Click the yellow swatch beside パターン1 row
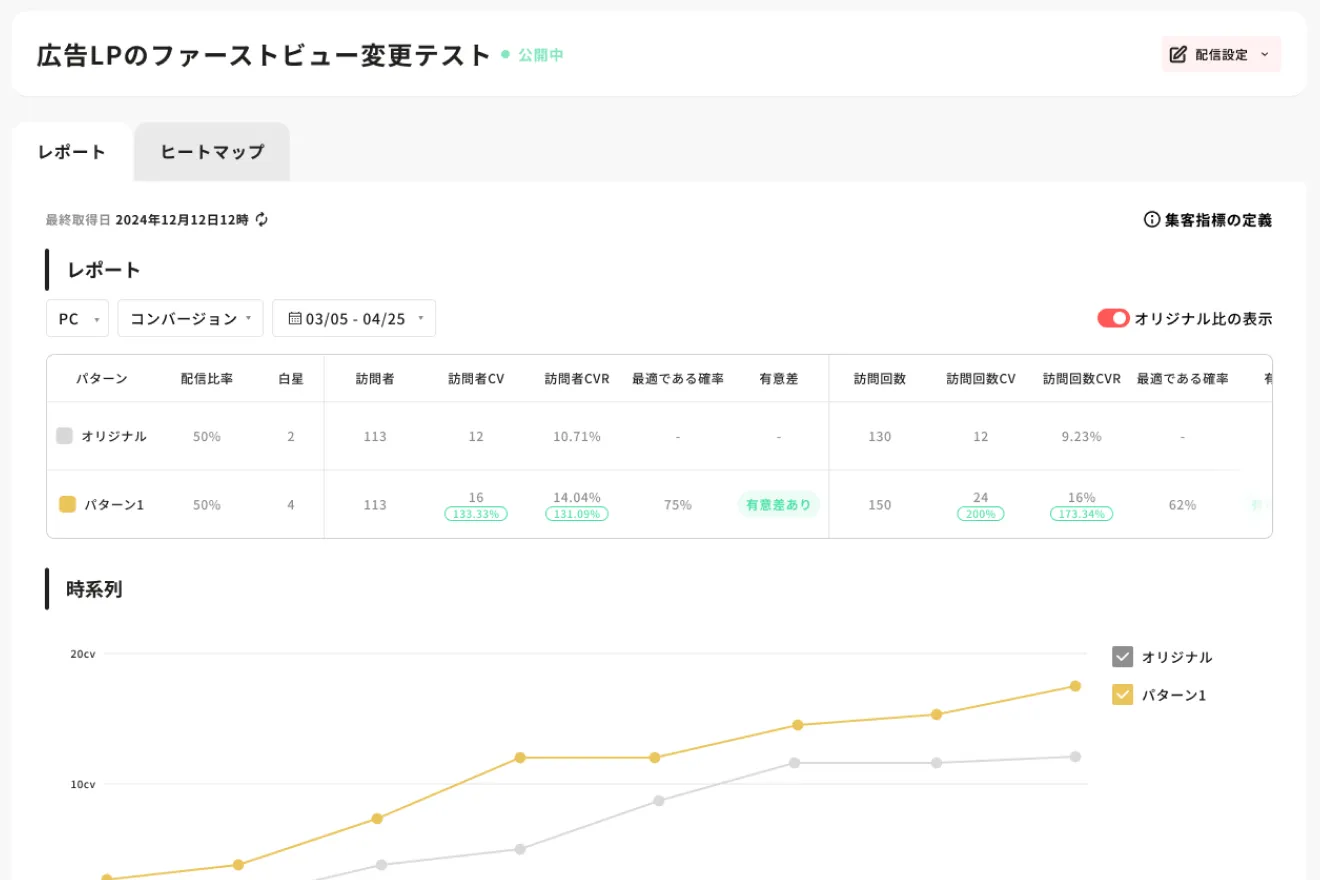The image size is (1320, 880). [67, 504]
